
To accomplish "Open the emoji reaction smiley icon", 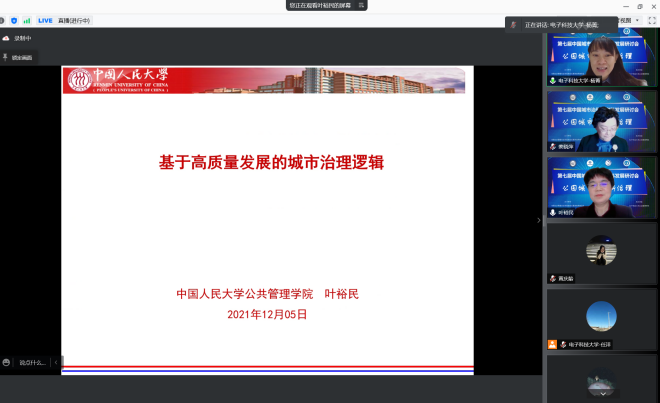I will pos(6,362).
